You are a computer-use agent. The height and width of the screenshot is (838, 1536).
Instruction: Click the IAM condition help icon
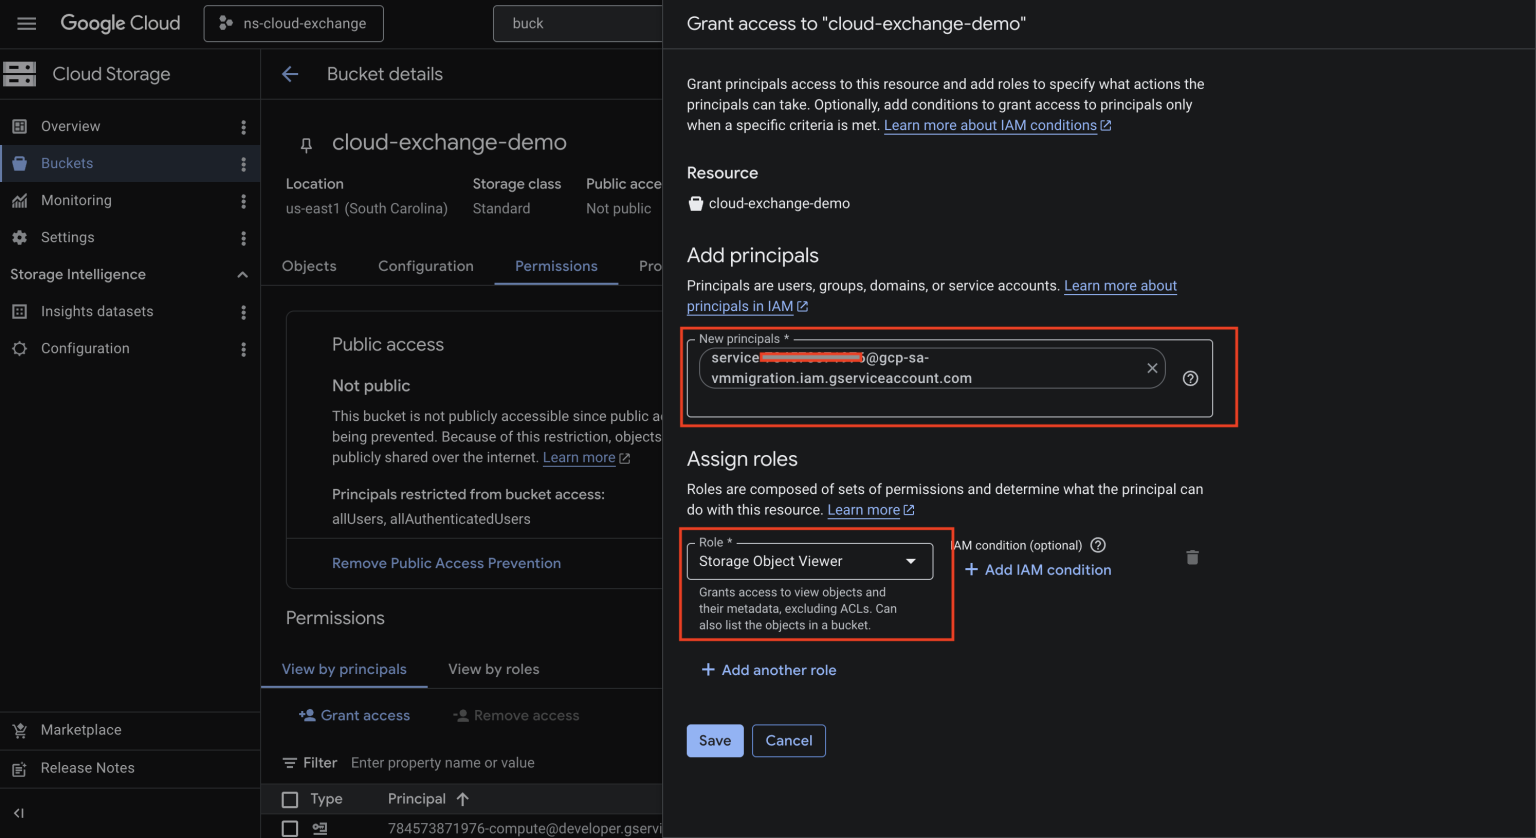coord(1098,545)
